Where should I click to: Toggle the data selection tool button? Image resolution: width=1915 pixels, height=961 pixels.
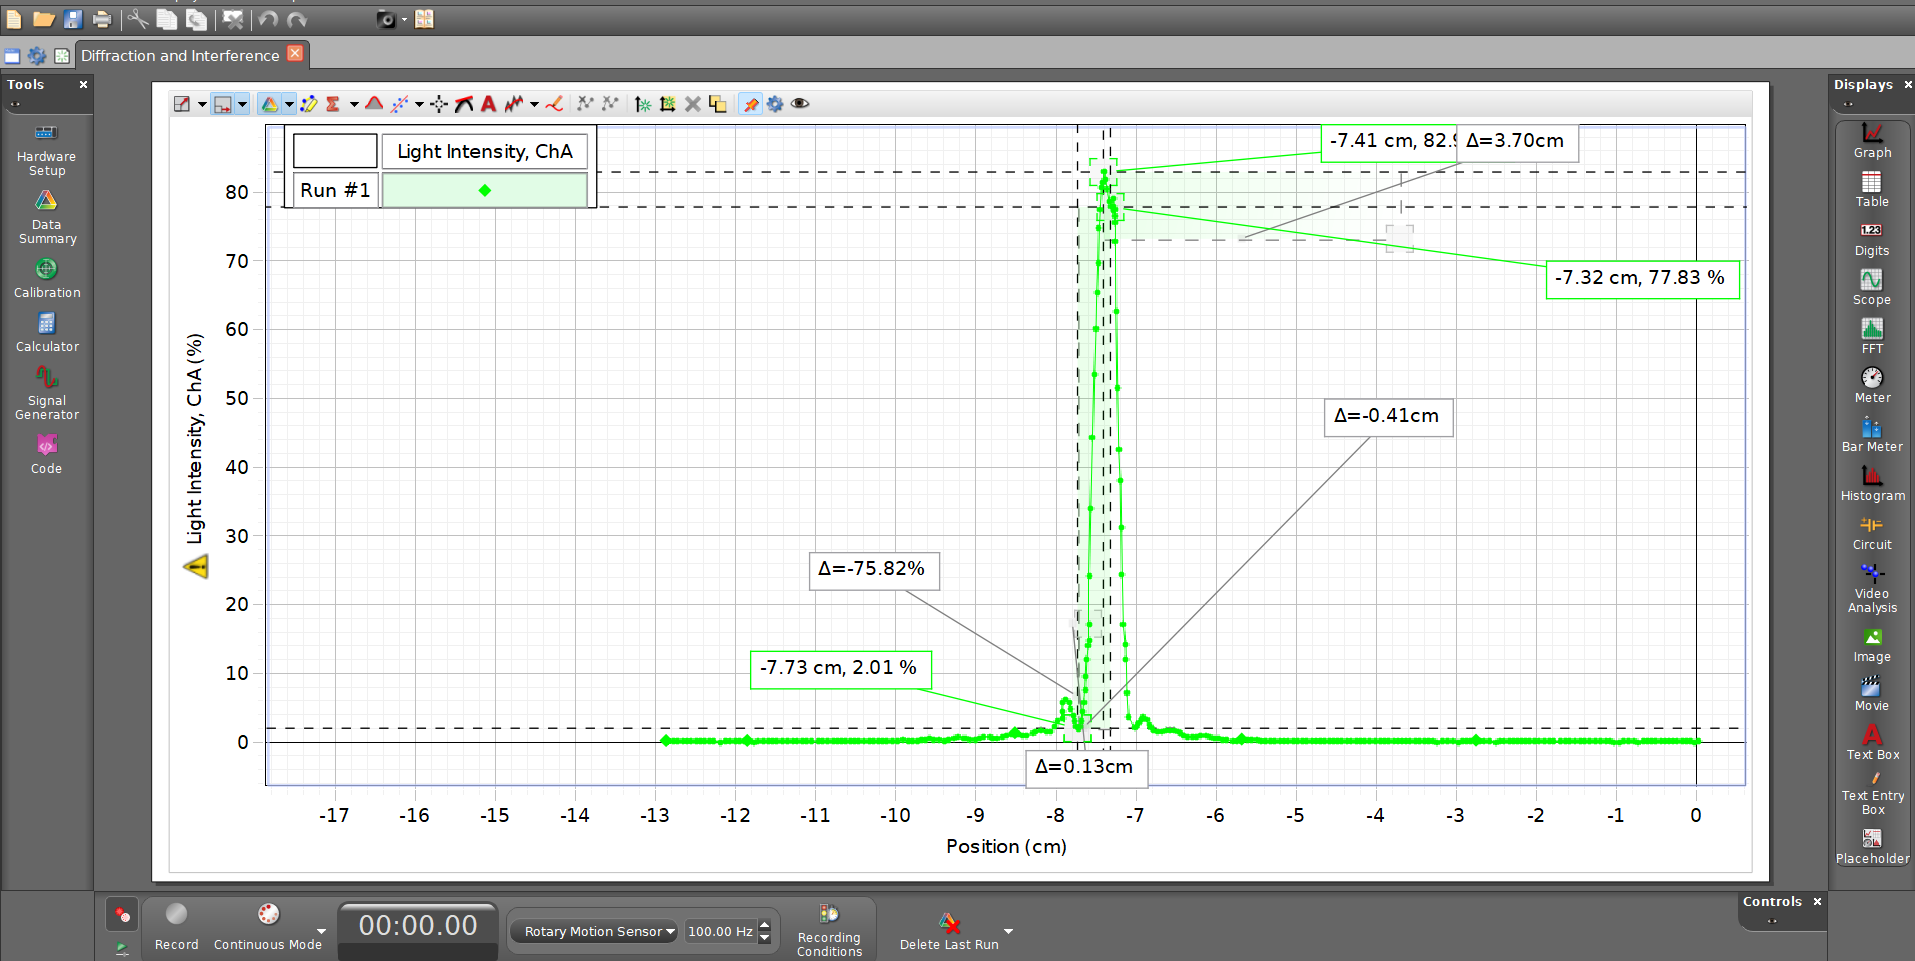[x=223, y=104]
